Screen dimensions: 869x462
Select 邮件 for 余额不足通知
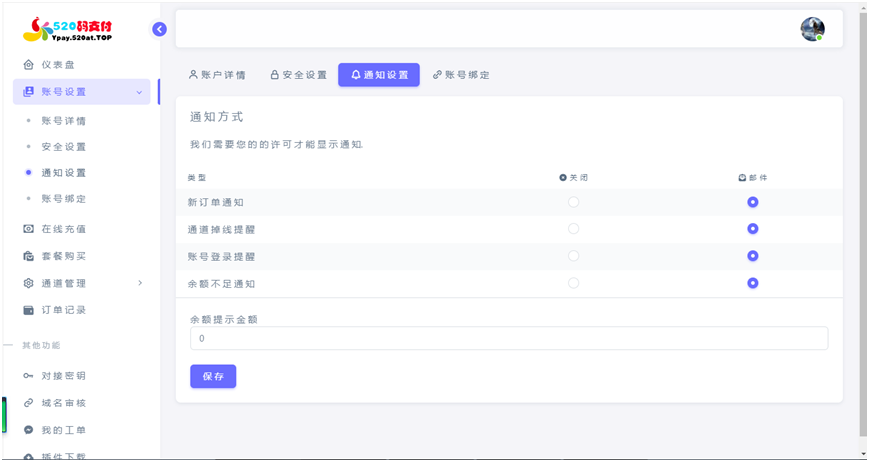(x=753, y=283)
